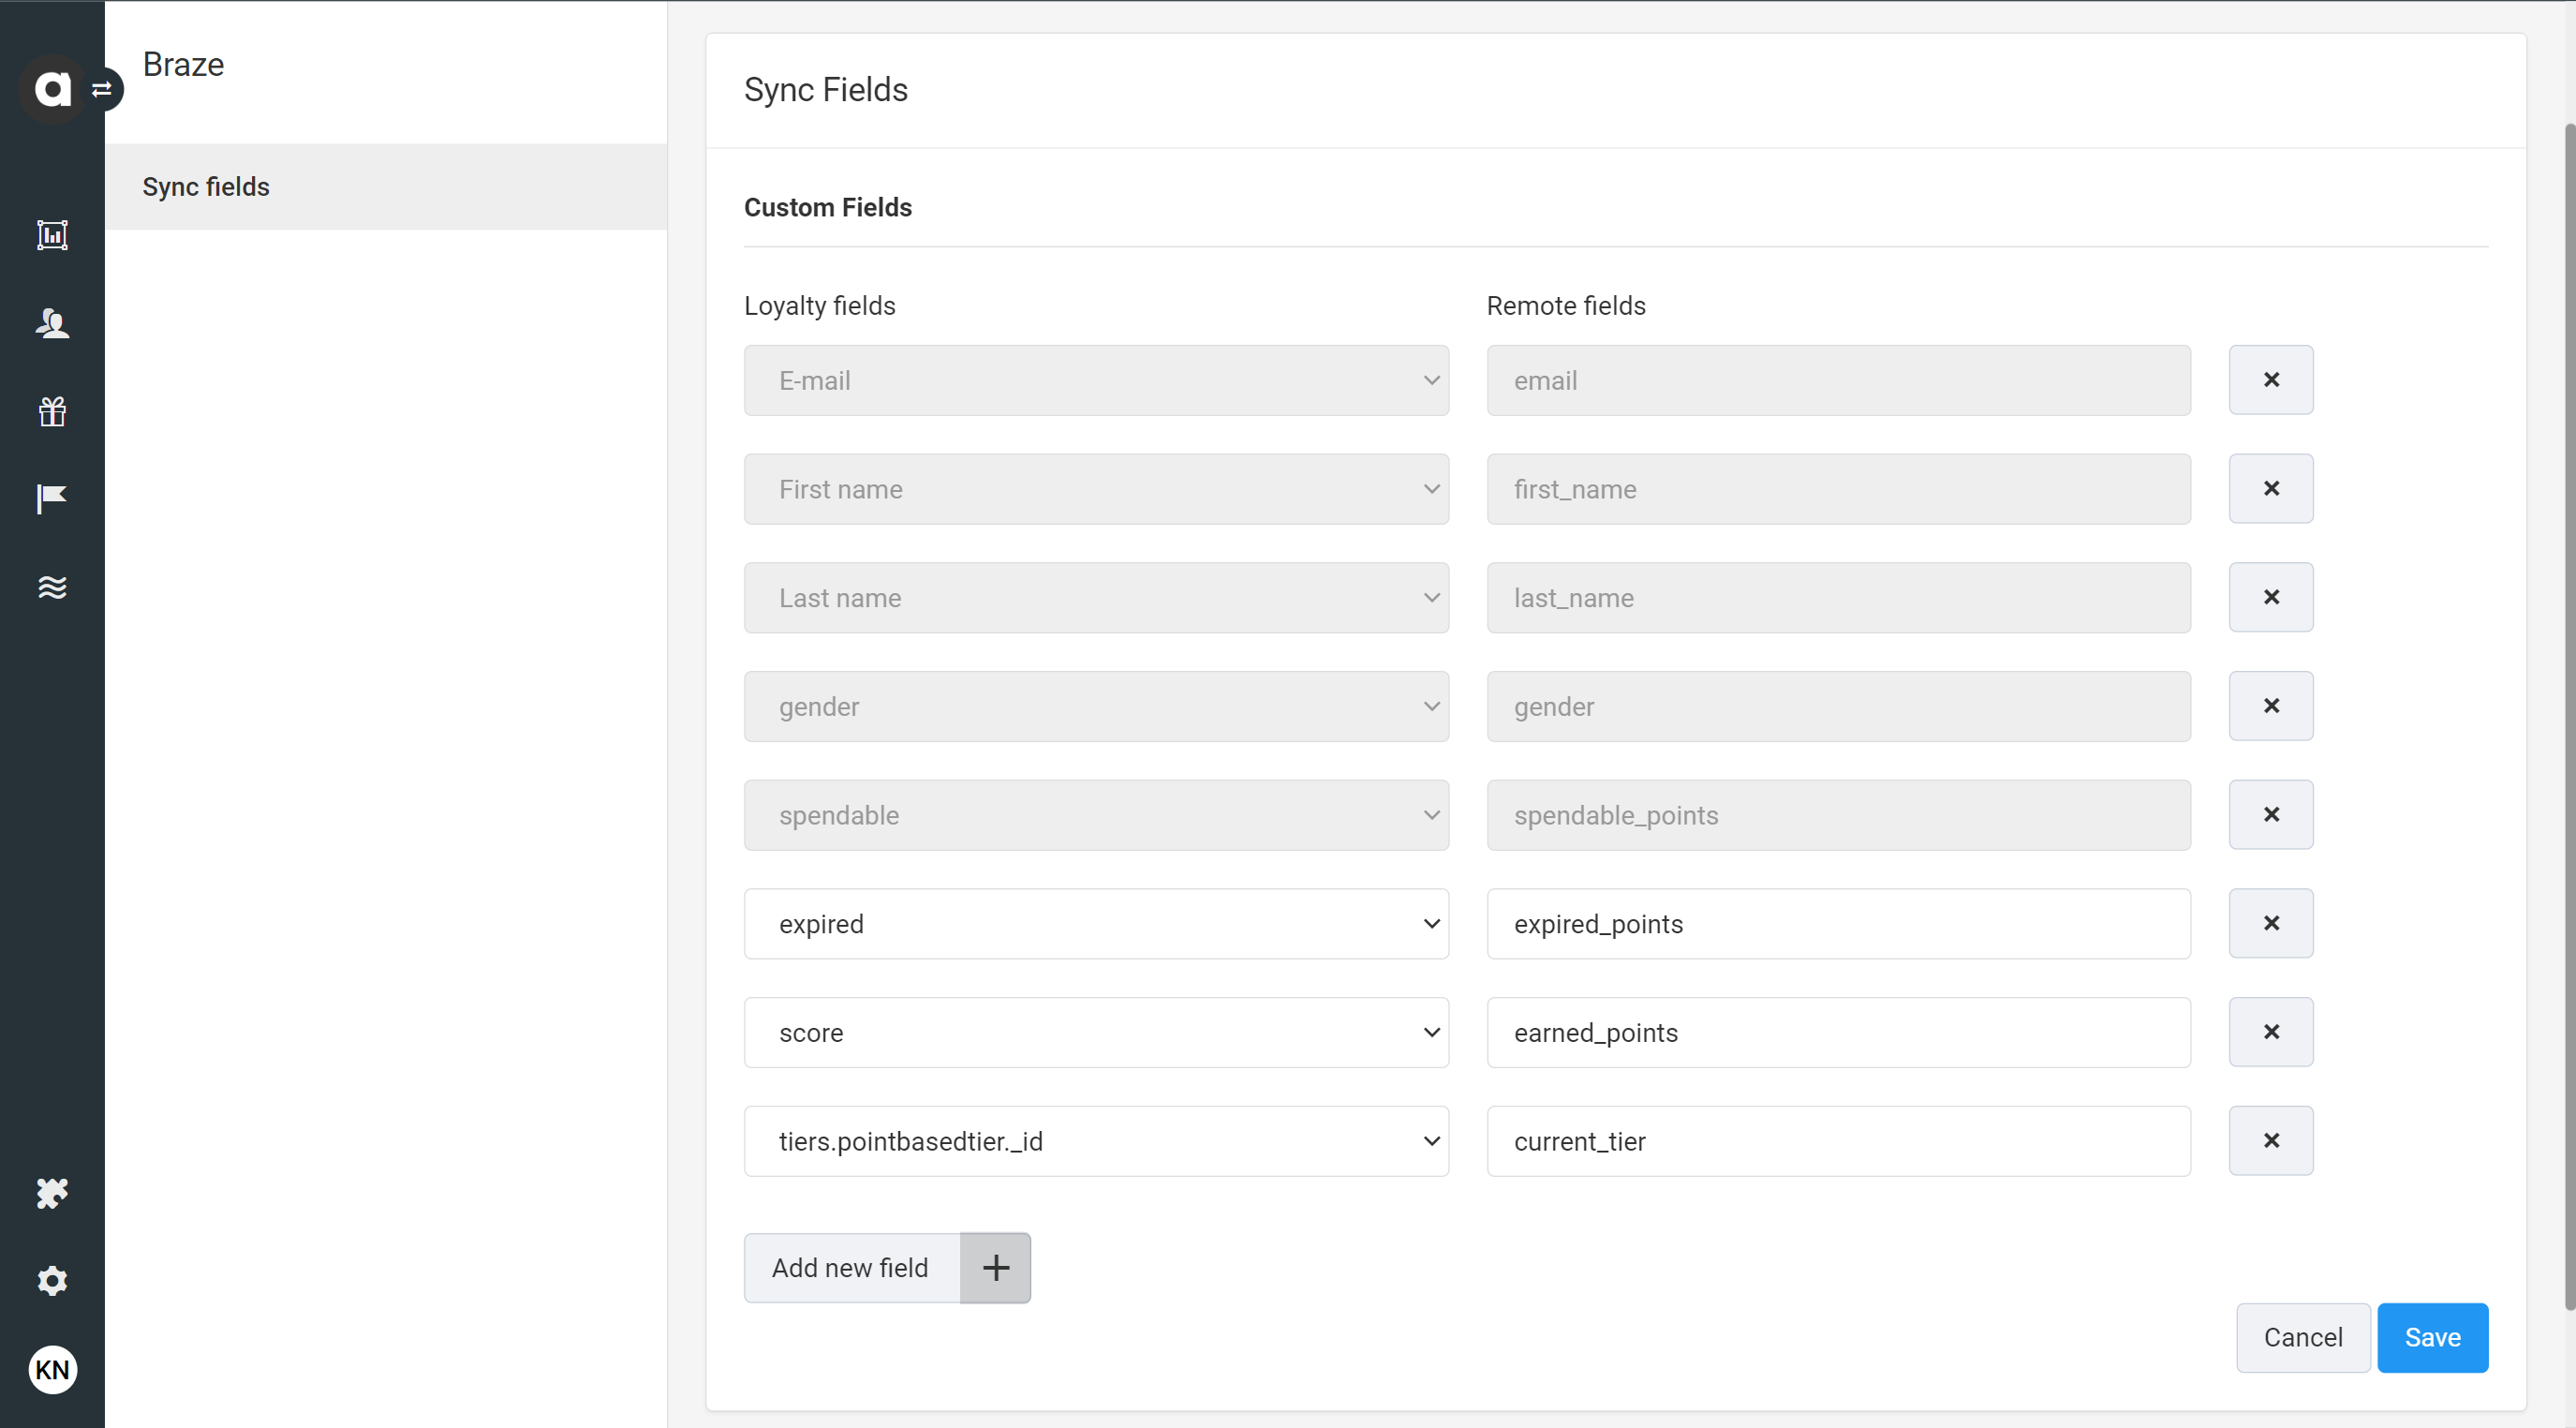
Task: Click the dashboard/analytics icon in sidebar
Action: pos(51,234)
